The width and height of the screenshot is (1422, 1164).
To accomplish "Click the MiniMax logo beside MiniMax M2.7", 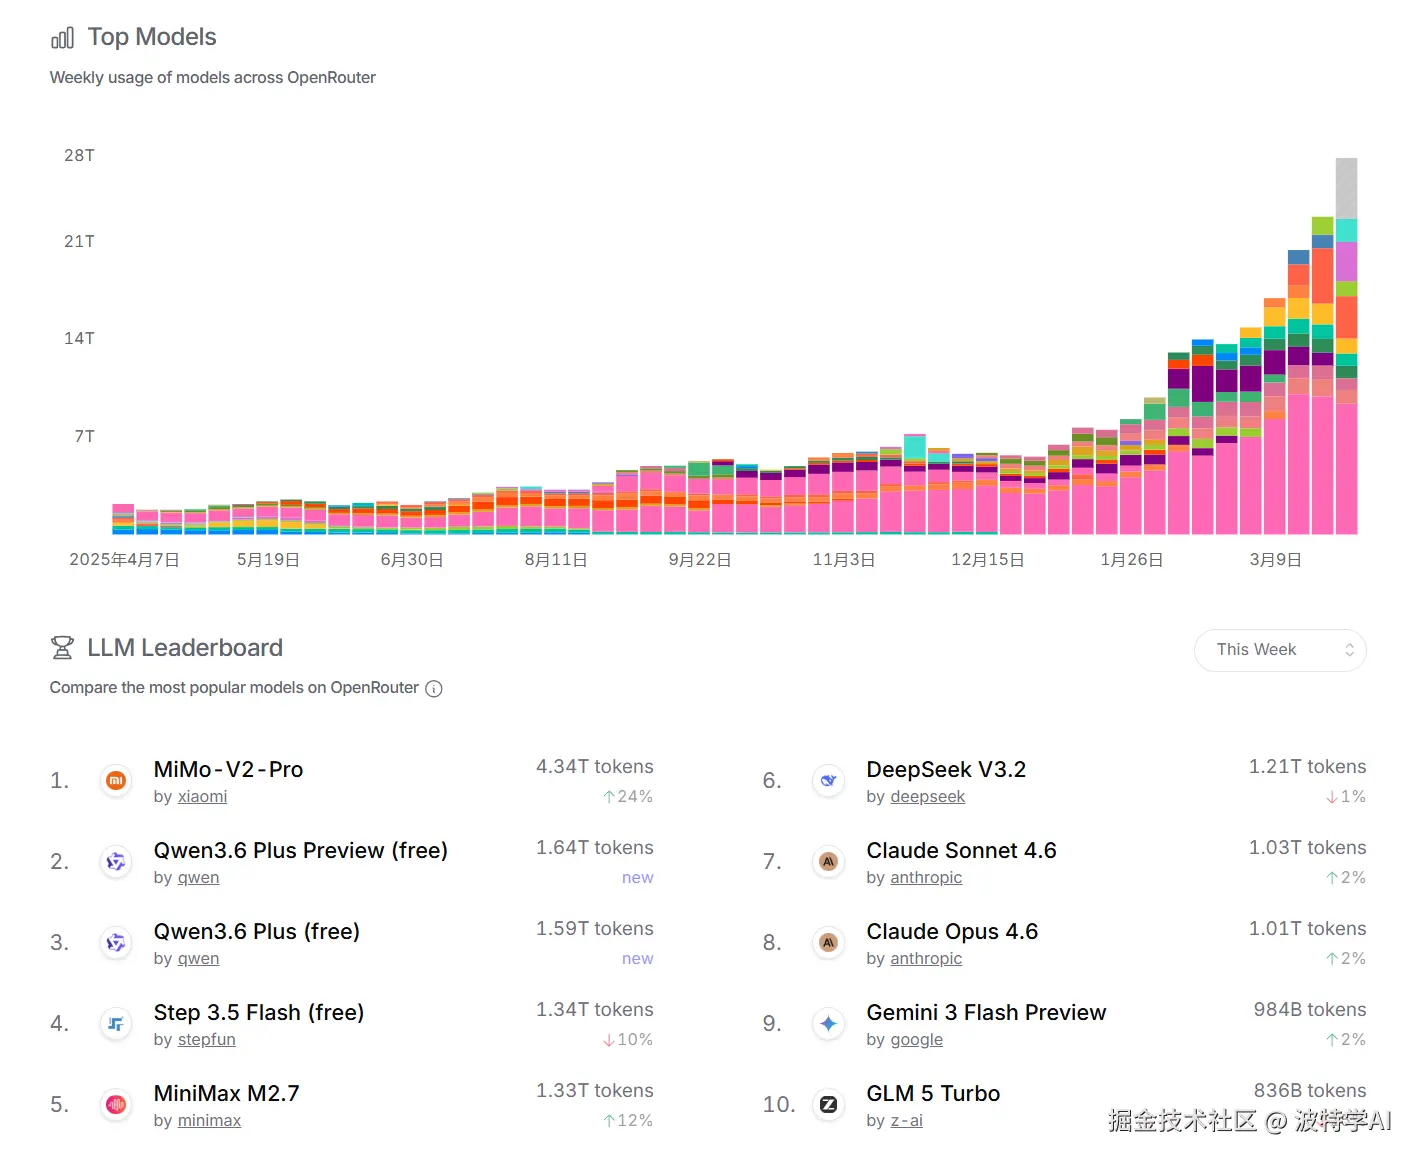I will (116, 1104).
